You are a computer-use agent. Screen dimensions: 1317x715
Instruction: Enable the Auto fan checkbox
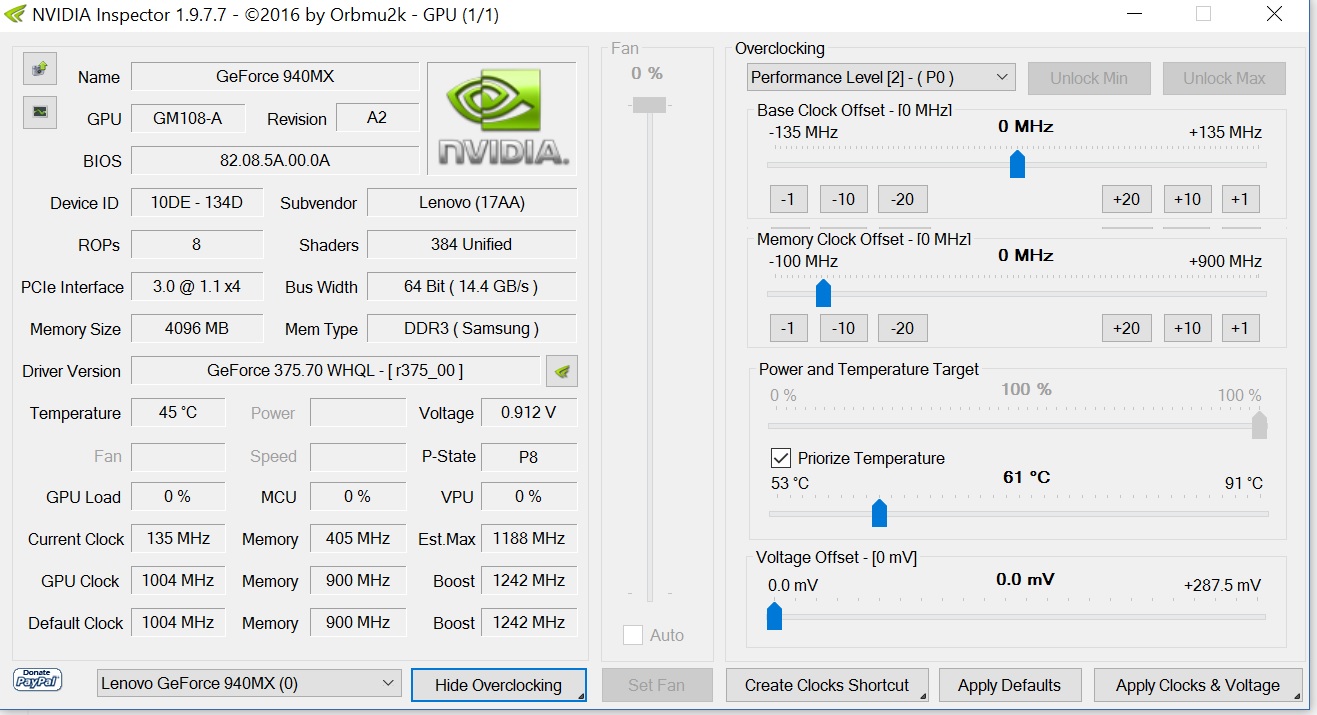tap(632, 635)
